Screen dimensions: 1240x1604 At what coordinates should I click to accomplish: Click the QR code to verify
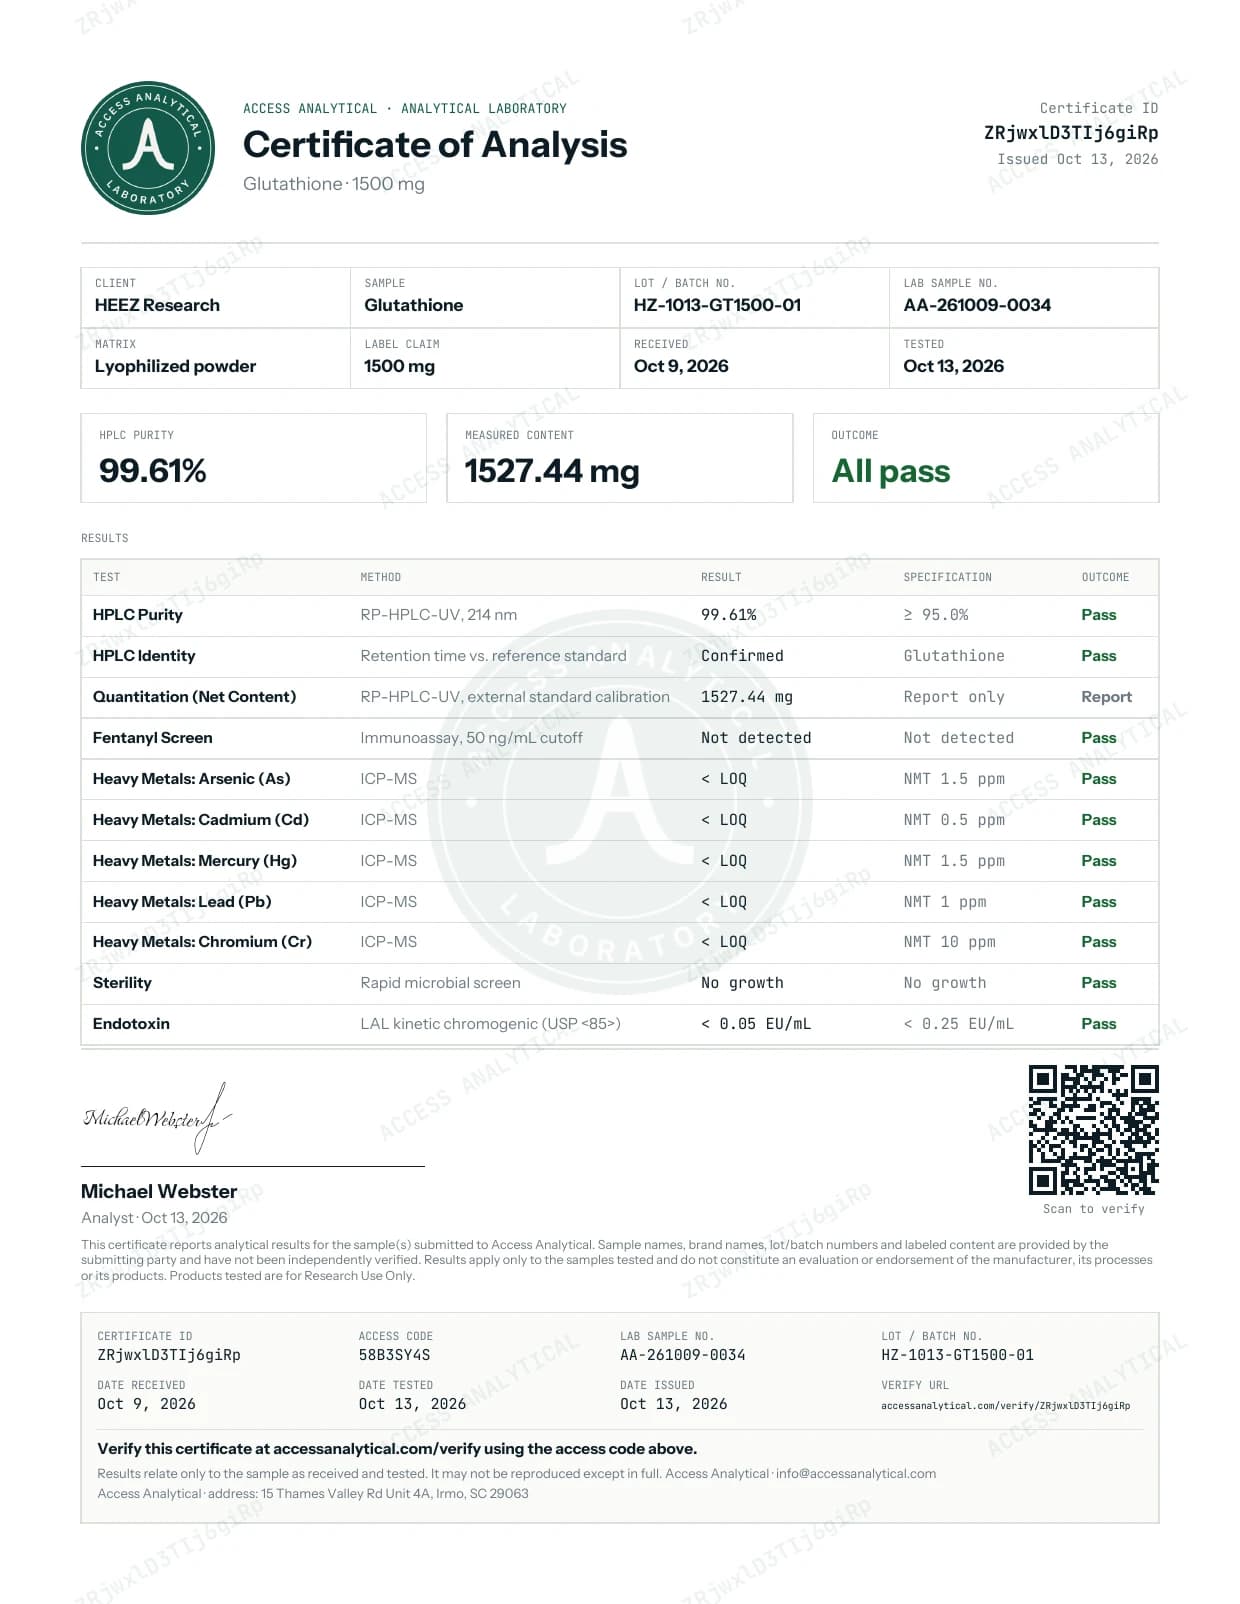pyautogui.click(x=1093, y=1130)
